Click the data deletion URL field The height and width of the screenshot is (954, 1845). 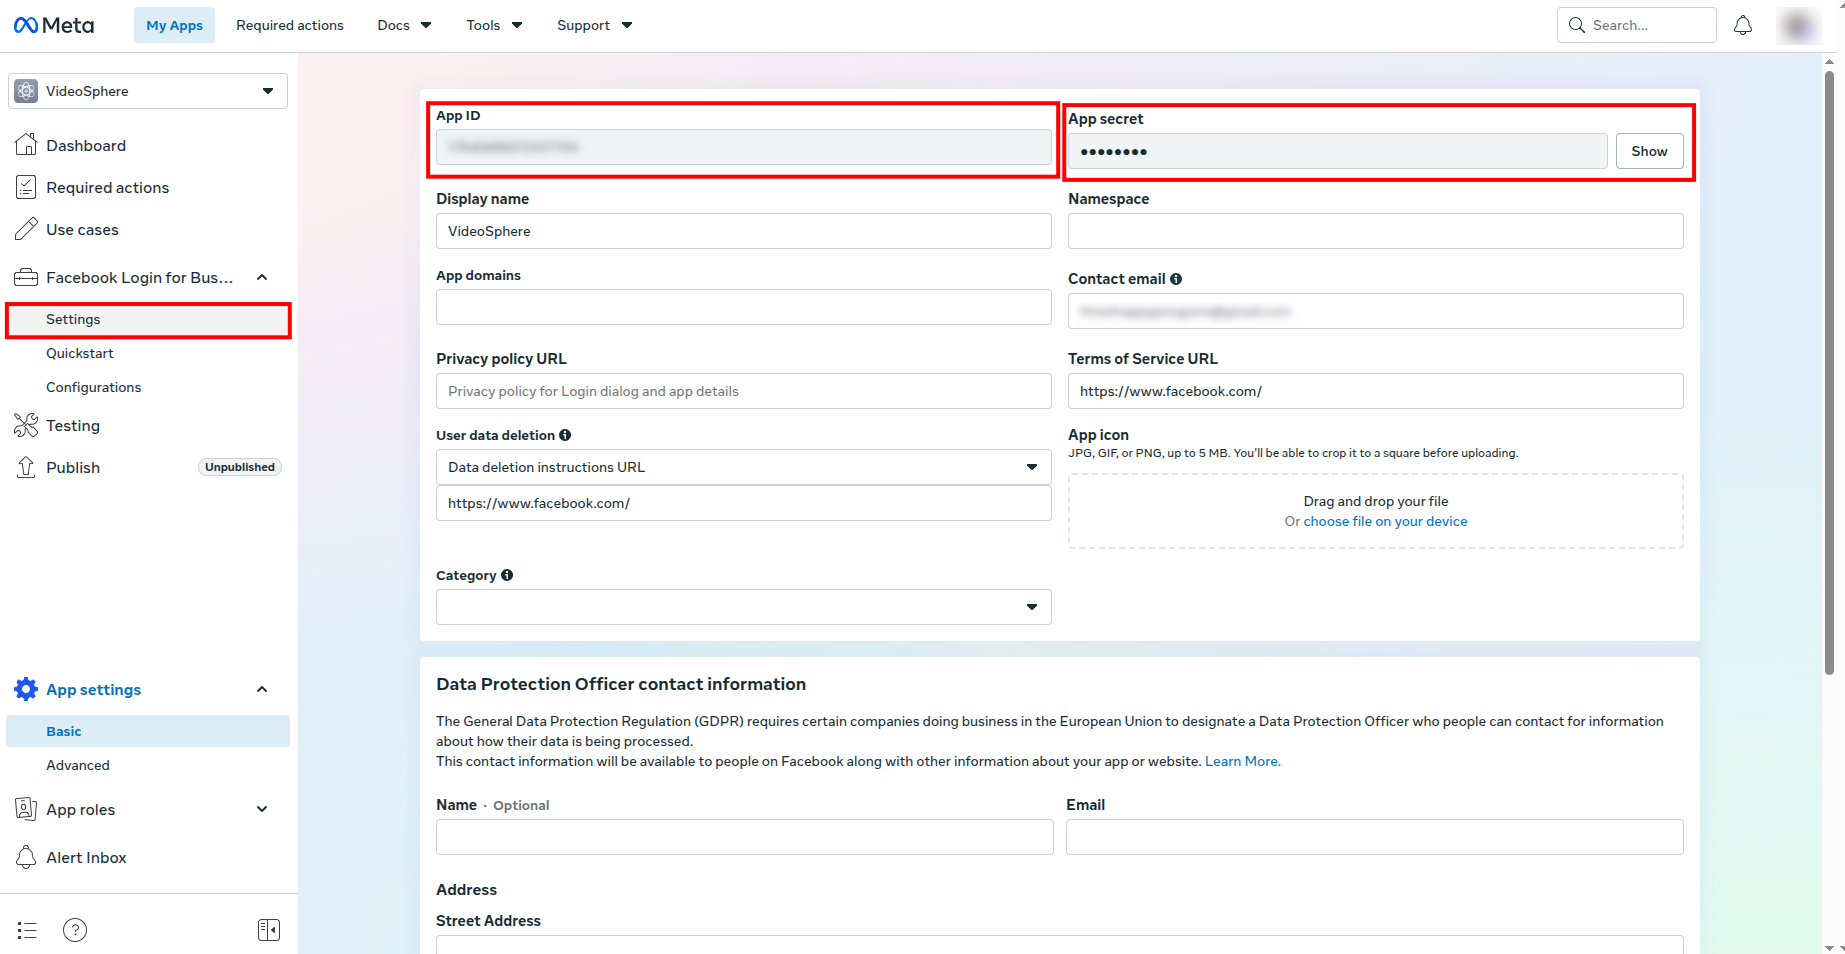pyautogui.click(x=743, y=503)
